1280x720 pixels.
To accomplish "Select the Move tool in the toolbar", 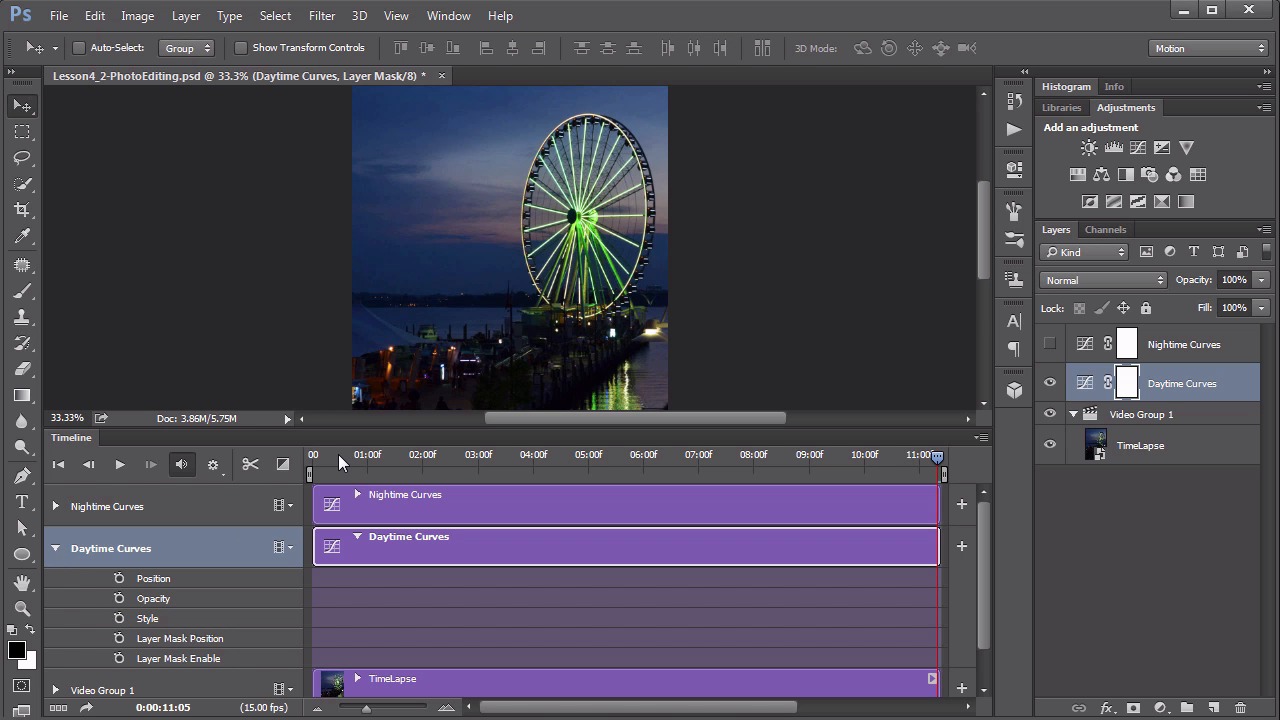I will pos(22,105).
